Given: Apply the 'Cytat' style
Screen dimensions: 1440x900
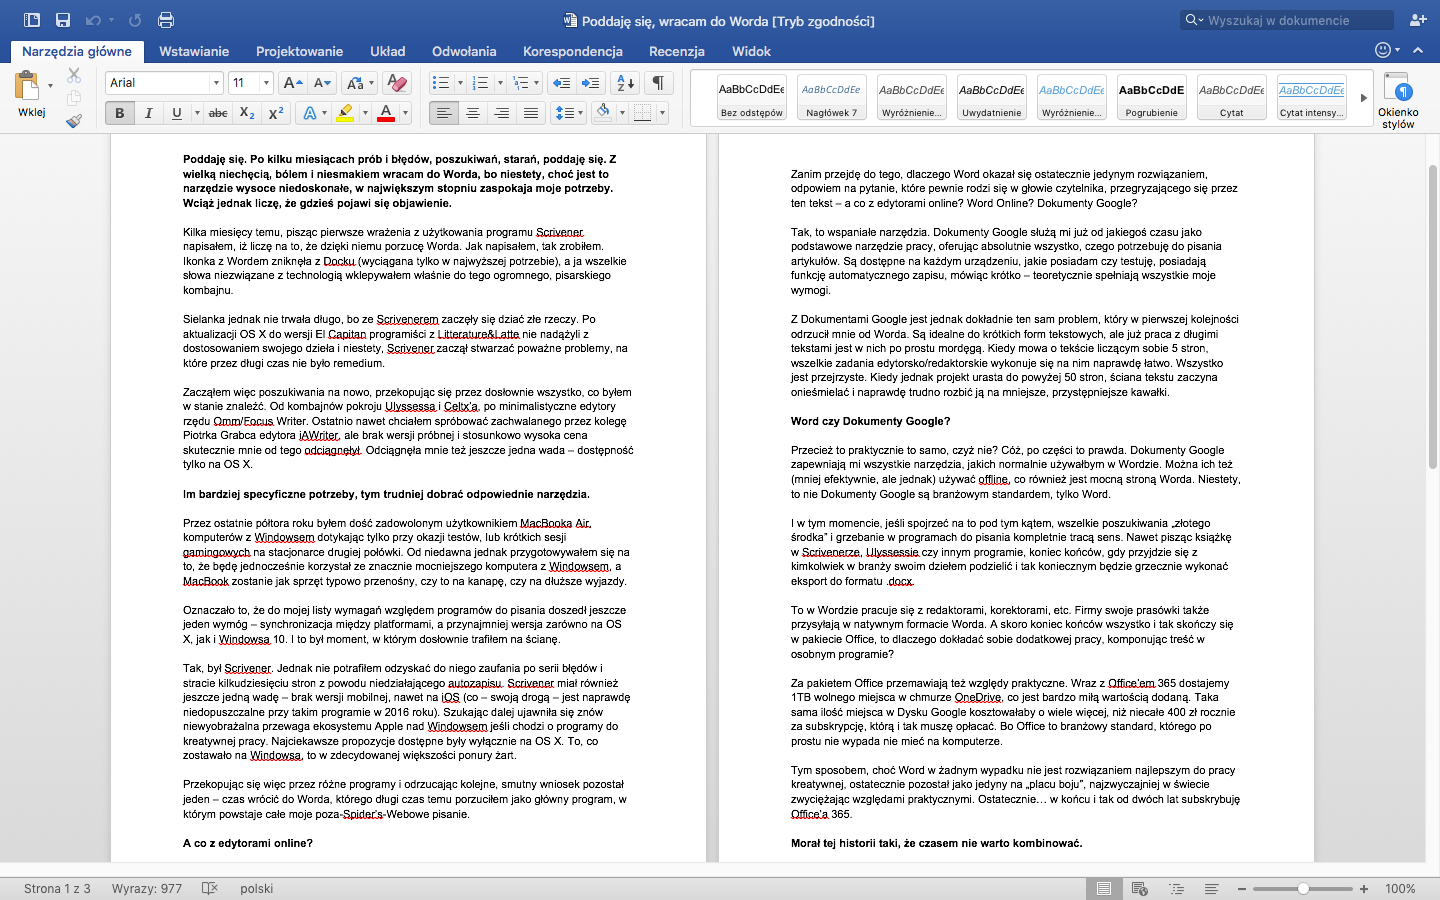Looking at the screenshot, I should pyautogui.click(x=1232, y=98).
